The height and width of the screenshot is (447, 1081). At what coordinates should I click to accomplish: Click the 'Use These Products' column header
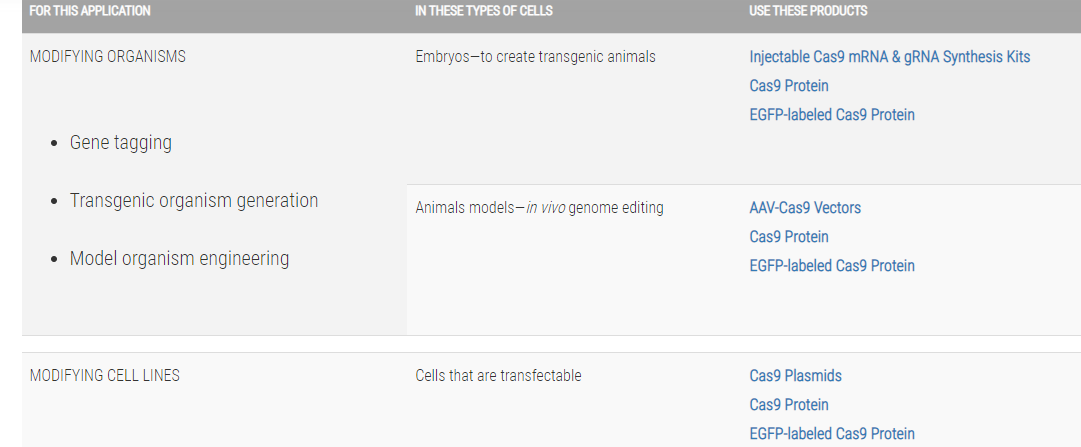click(808, 11)
